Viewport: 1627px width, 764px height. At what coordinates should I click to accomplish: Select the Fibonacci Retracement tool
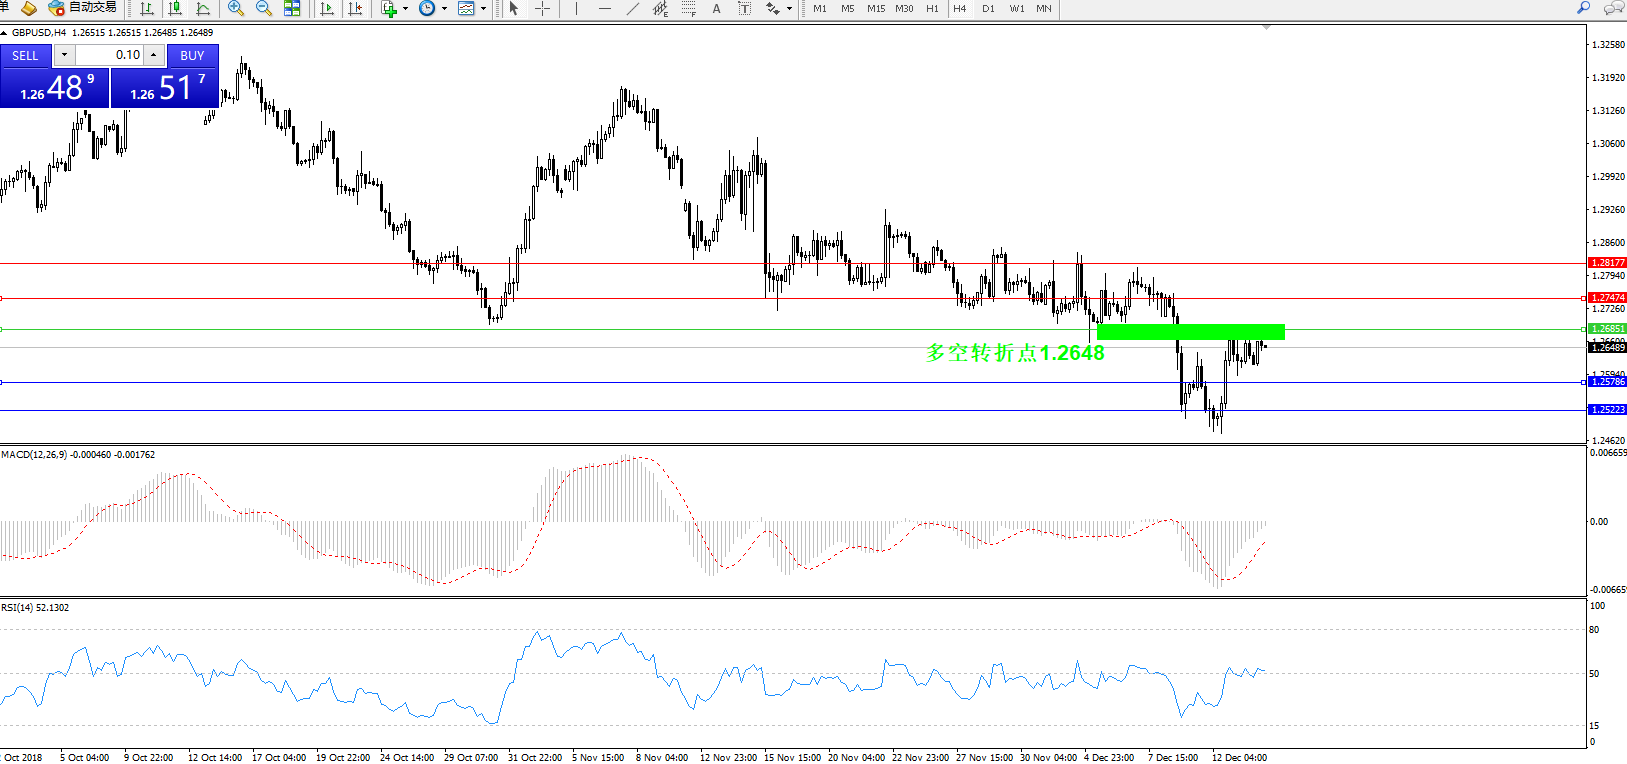pyautogui.click(x=689, y=8)
